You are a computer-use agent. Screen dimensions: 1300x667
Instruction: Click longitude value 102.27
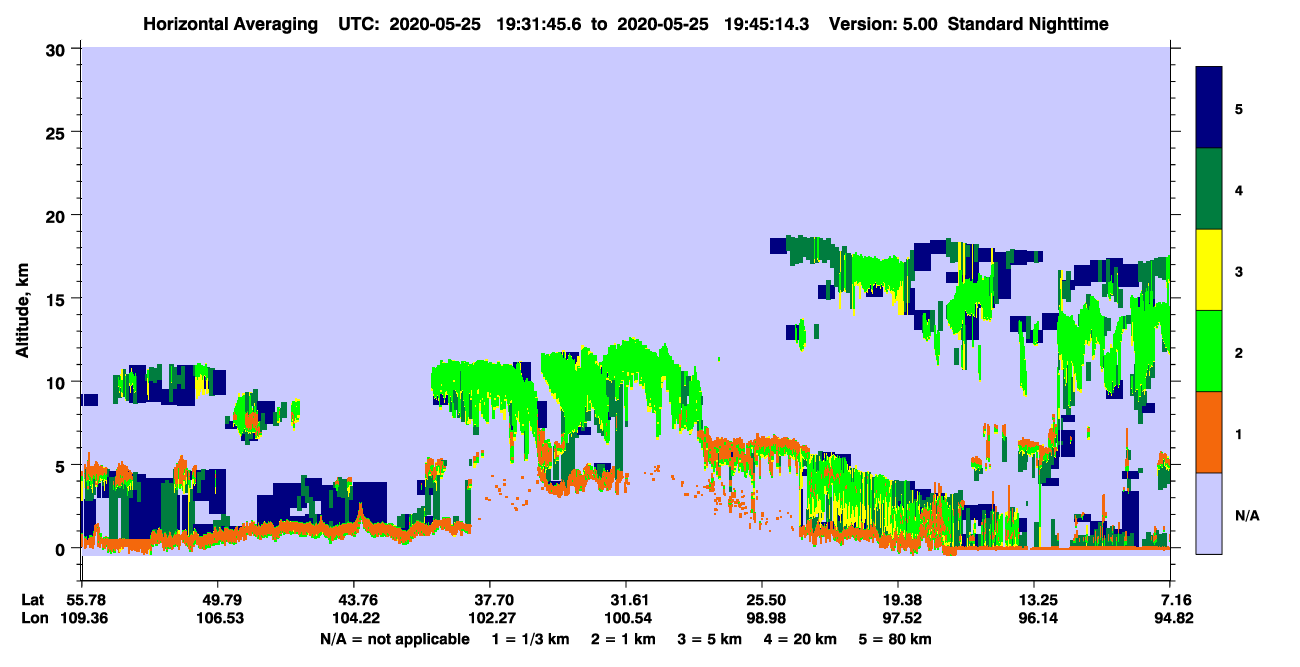click(x=490, y=618)
